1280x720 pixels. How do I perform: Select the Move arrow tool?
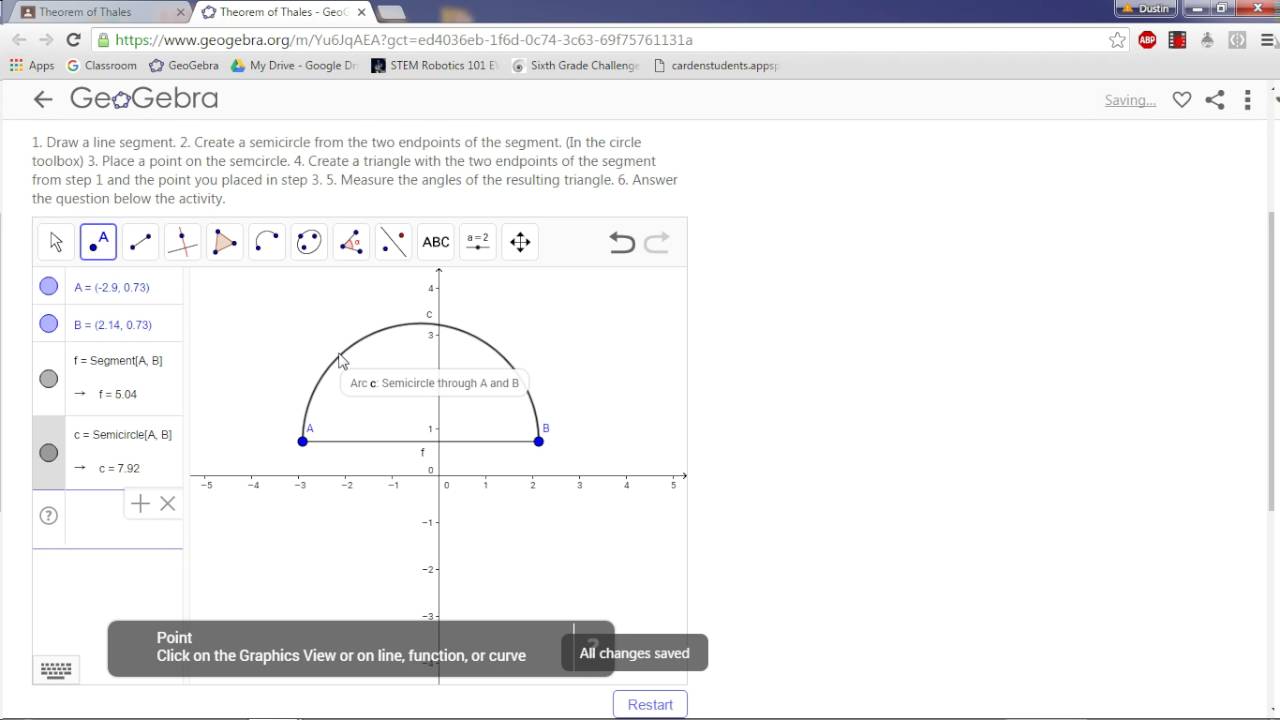(x=56, y=242)
